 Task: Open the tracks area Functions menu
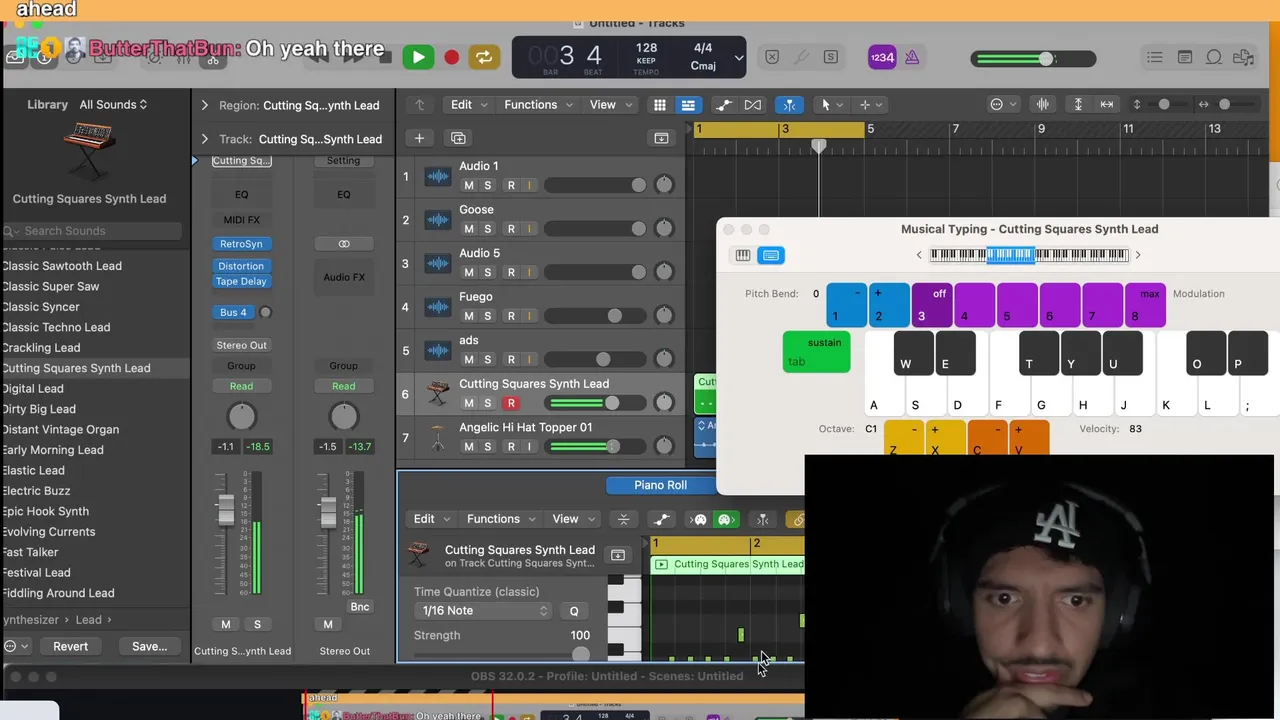537,104
